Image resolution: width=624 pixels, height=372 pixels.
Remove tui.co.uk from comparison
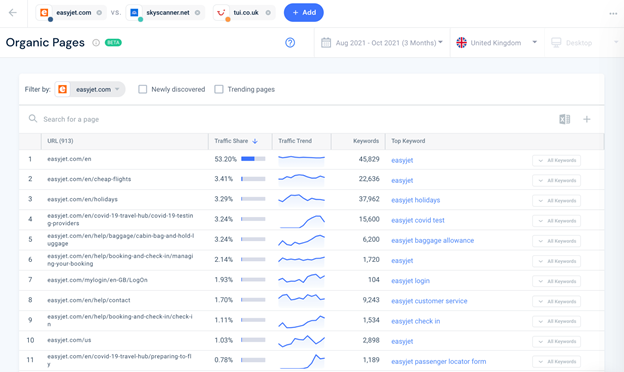(x=268, y=13)
